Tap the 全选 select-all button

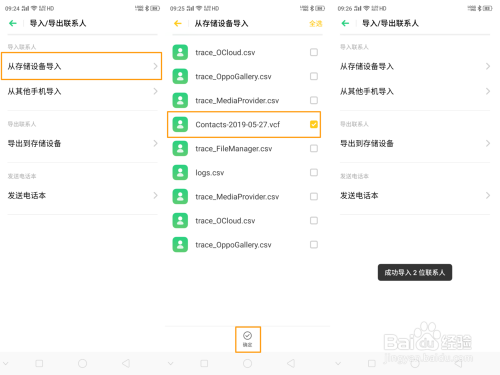tap(316, 23)
